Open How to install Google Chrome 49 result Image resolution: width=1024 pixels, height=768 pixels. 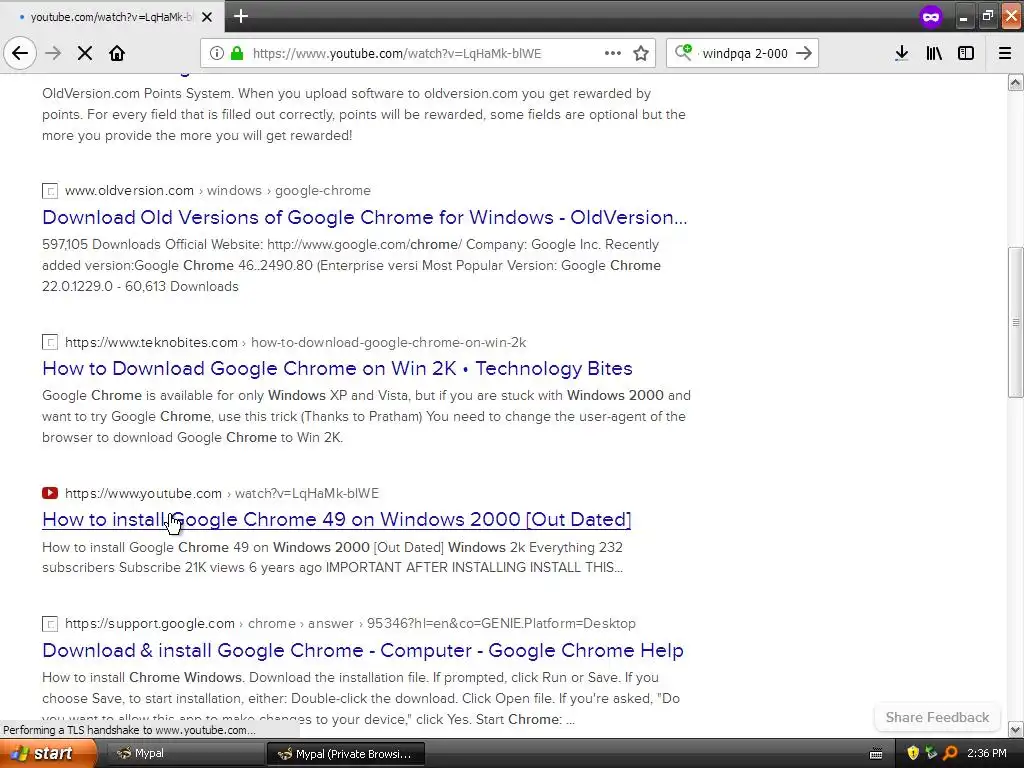(x=336, y=519)
